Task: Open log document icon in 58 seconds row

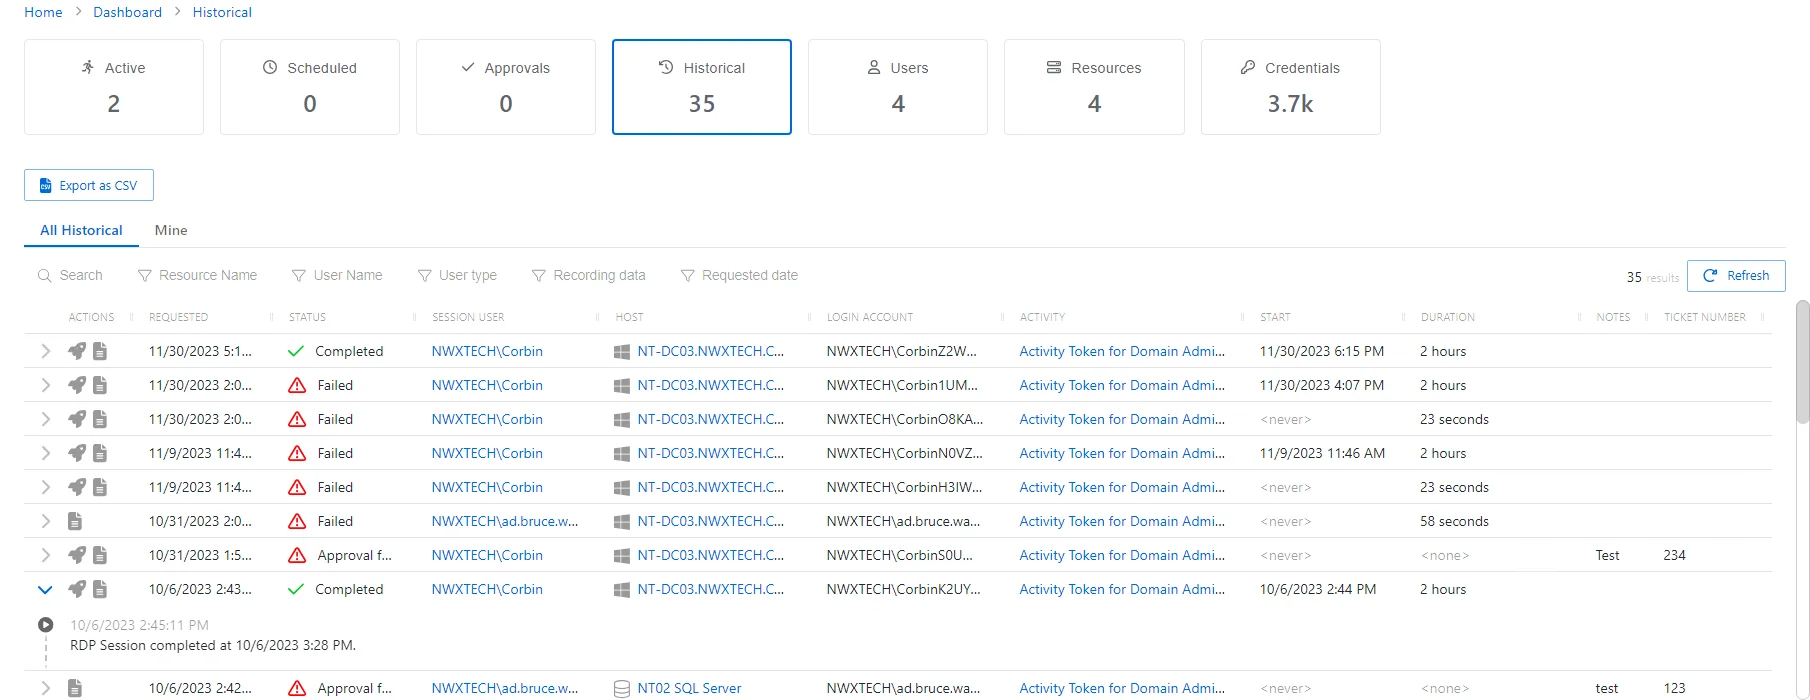Action: [75, 521]
